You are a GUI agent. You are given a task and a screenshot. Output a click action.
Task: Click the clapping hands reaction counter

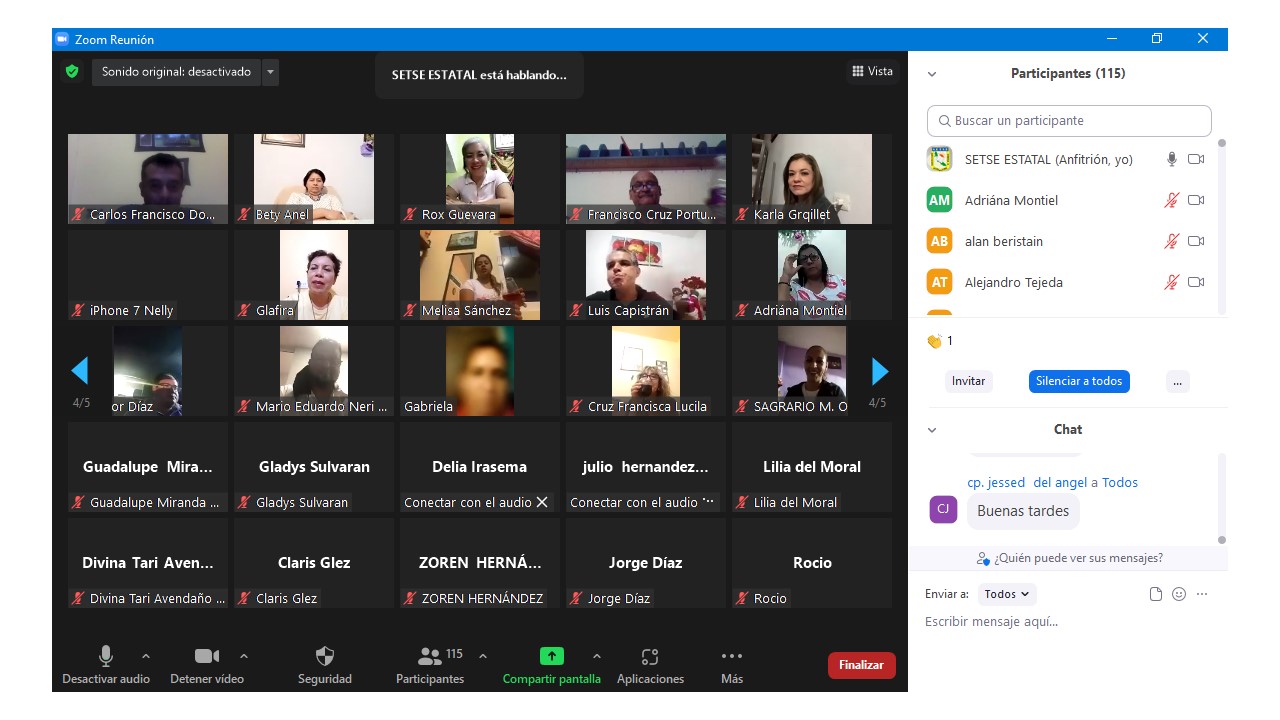tap(939, 341)
